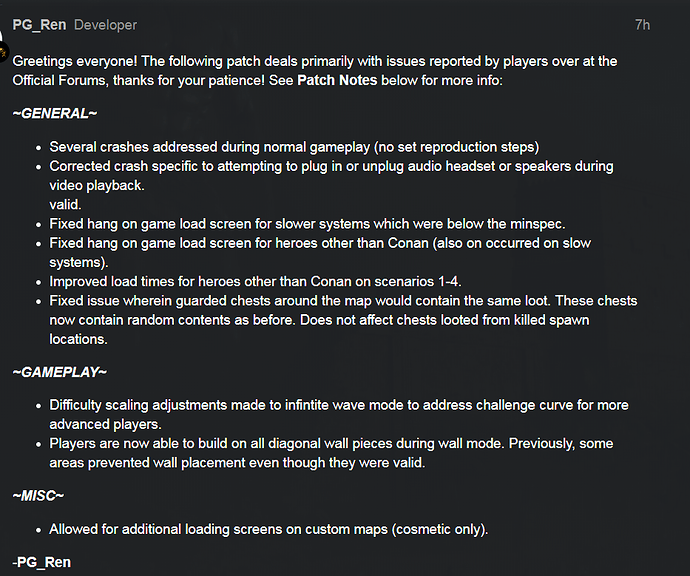
Task: Click the -PG_Ren signature at bottom
Action: coord(41,562)
